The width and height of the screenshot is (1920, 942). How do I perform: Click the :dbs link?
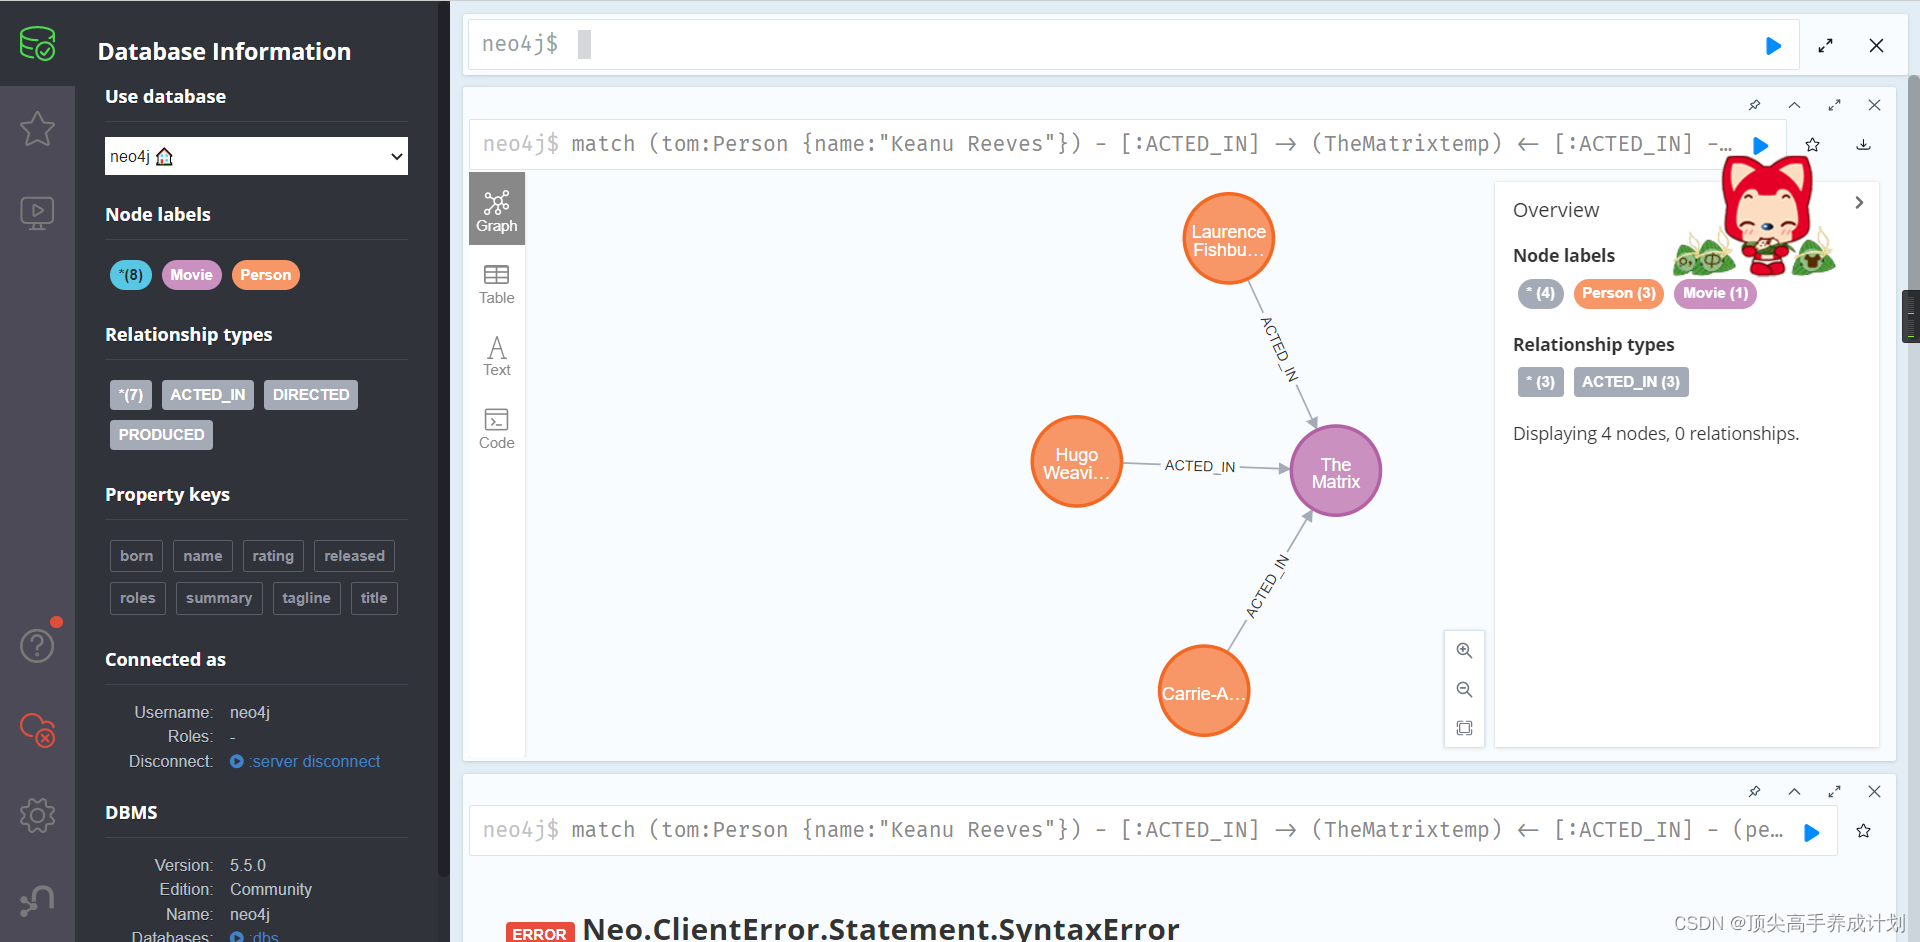pyautogui.click(x=255, y=937)
